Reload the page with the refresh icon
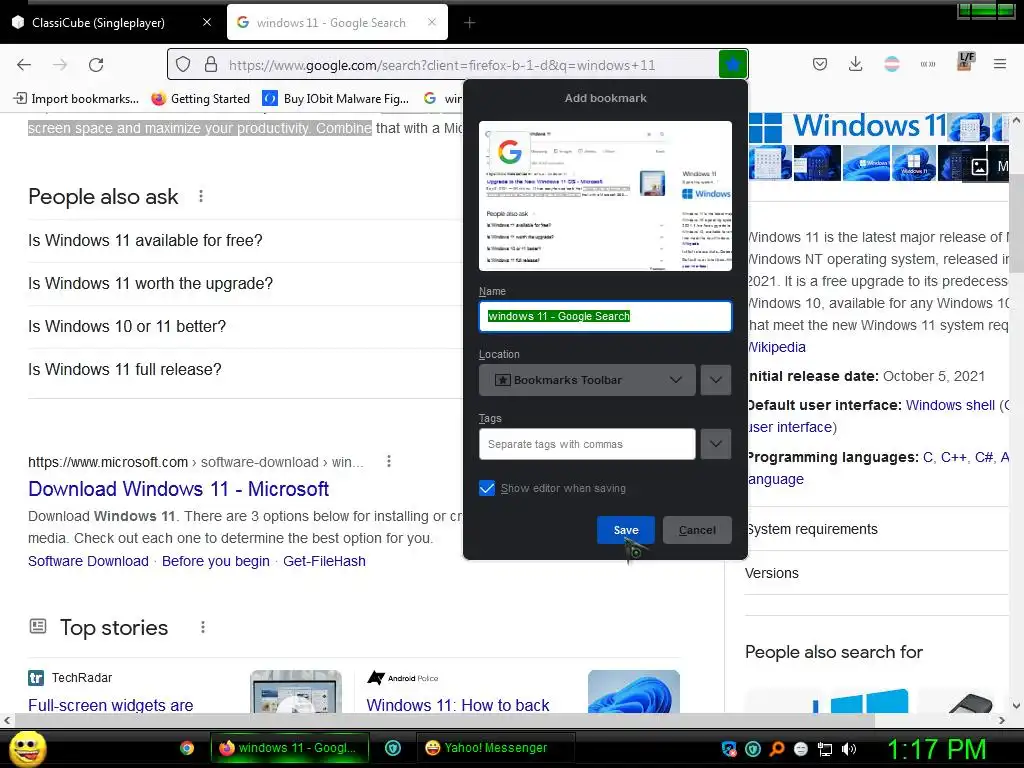 pos(96,65)
